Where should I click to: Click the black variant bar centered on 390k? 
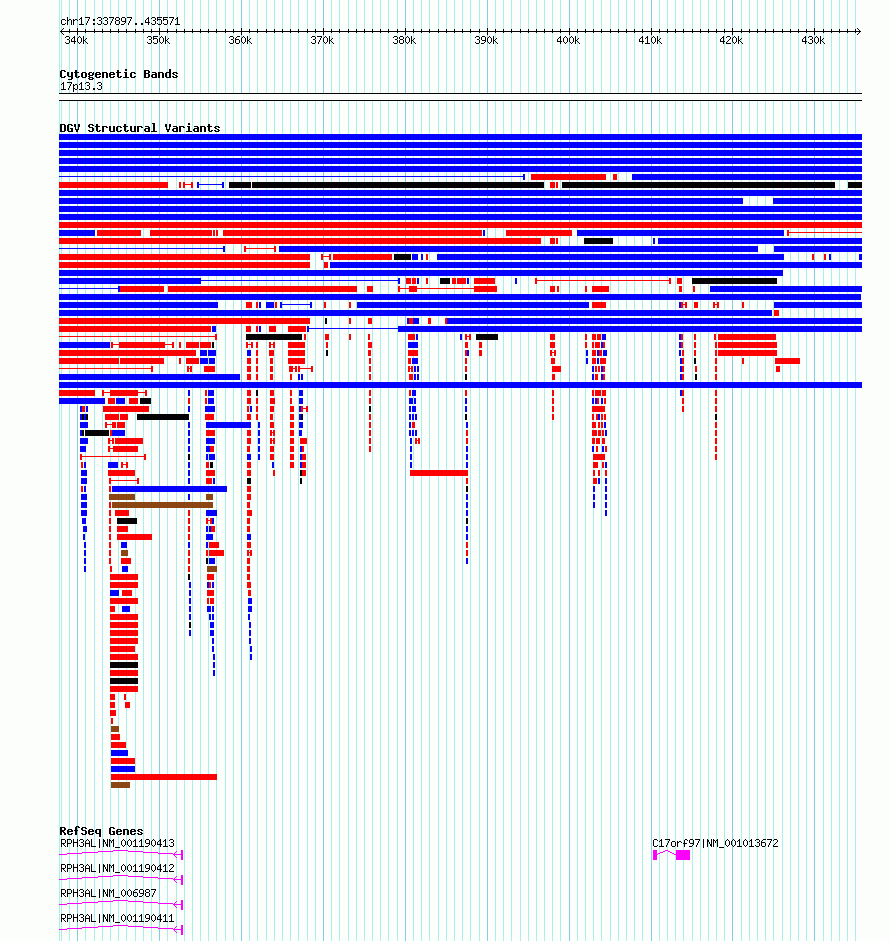click(x=487, y=337)
